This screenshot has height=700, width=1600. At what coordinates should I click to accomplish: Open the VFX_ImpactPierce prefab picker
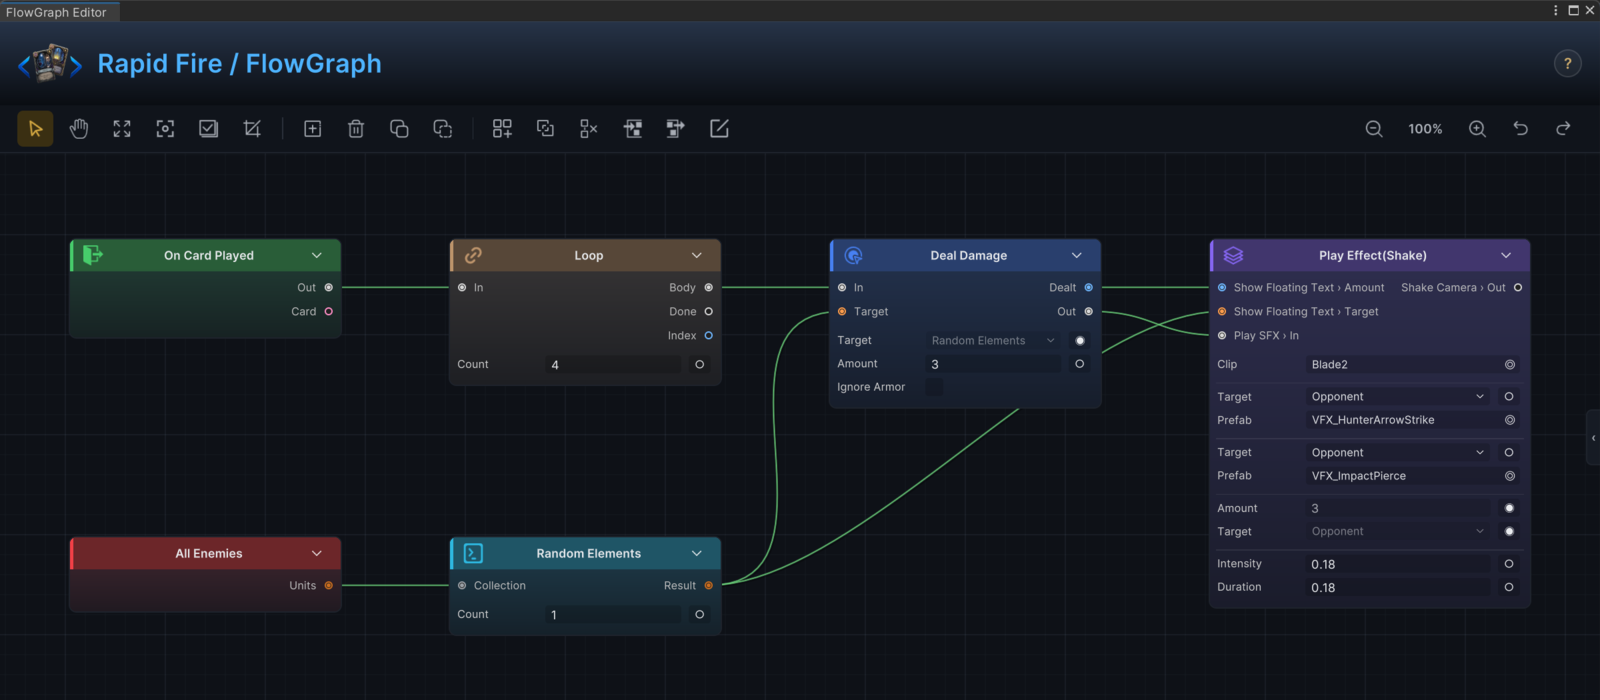pyautogui.click(x=1510, y=476)
